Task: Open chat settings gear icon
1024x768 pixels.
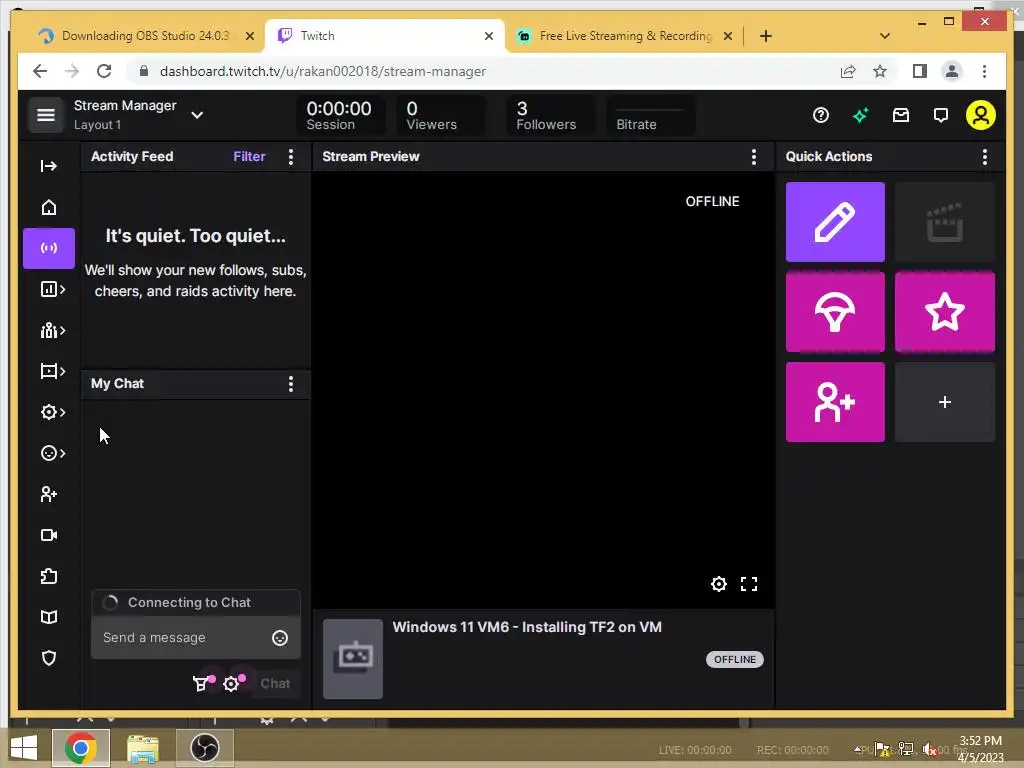Action: click(x=231, y=684)
